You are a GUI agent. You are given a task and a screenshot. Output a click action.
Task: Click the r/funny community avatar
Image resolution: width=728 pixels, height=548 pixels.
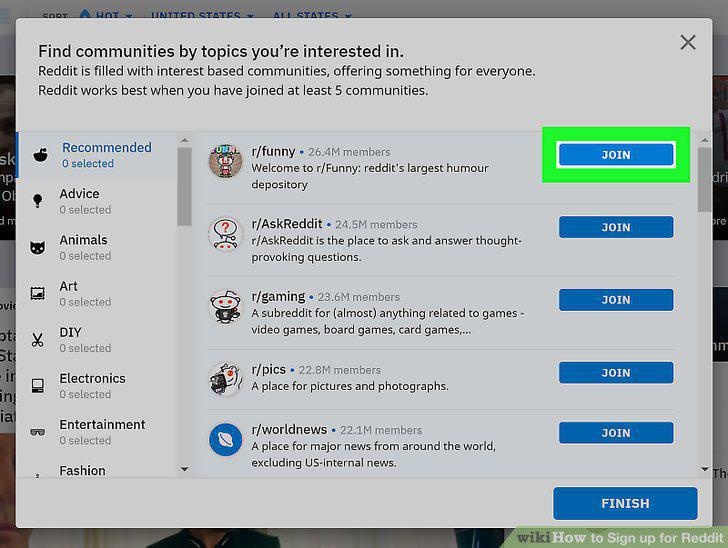225,161
